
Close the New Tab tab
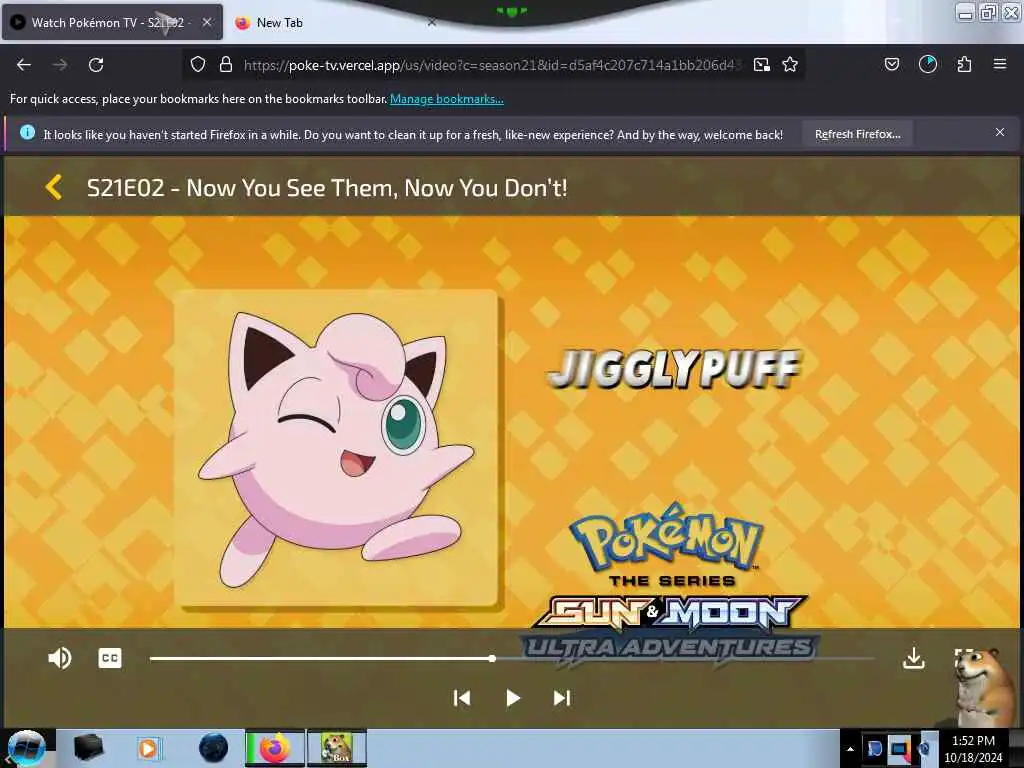[431, 22]
